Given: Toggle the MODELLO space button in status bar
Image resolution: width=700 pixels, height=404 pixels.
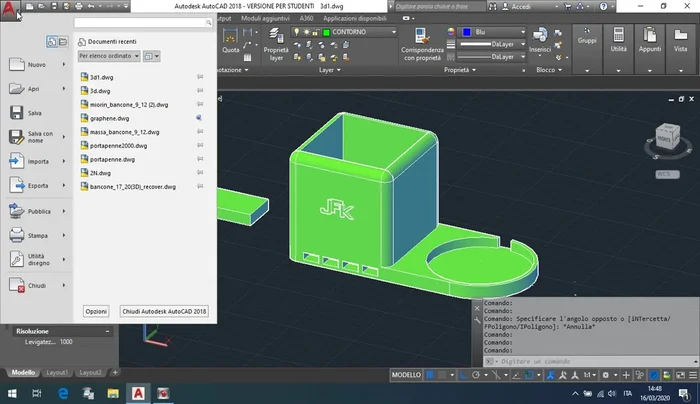Looking at the screenshot, I should point(406,374).
